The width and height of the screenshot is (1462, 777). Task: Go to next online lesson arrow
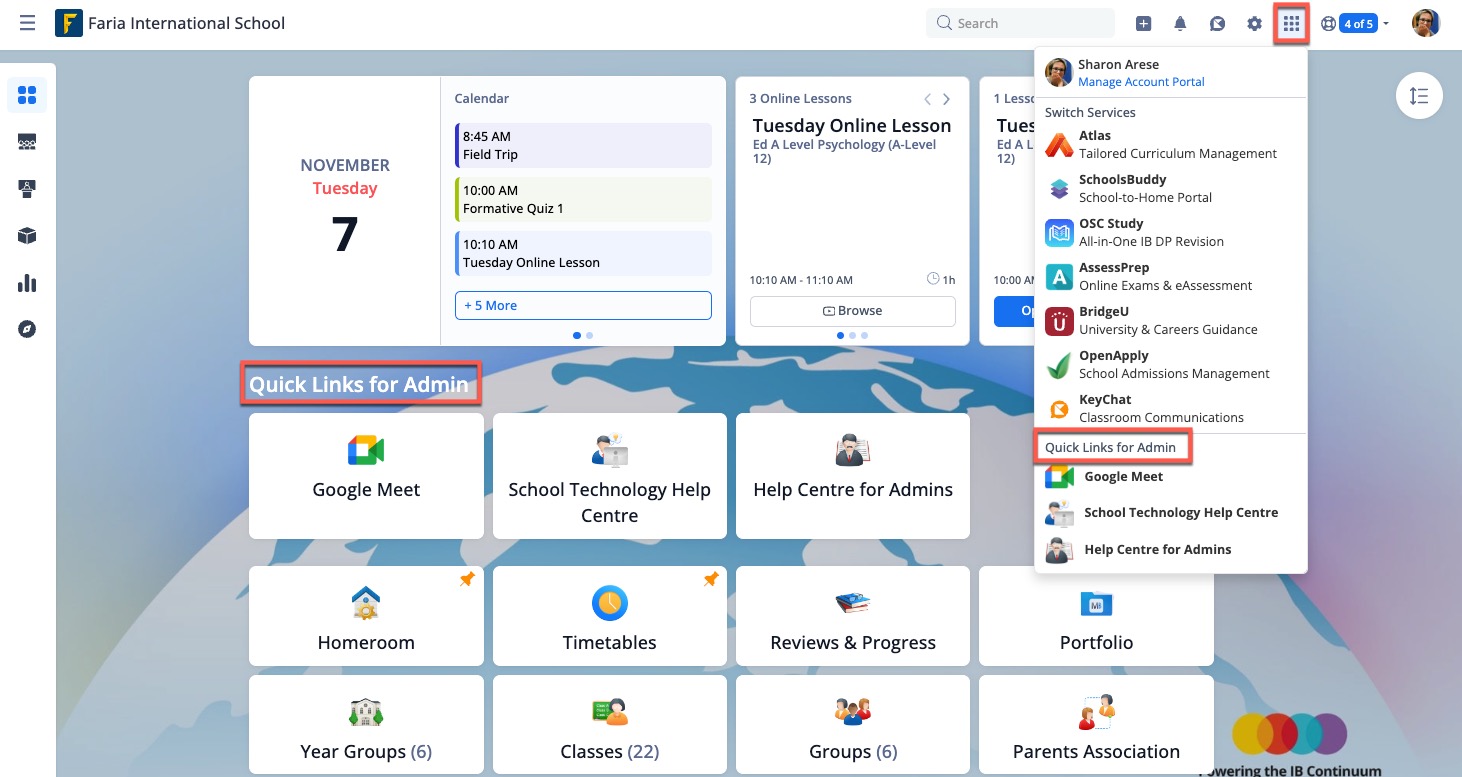946,99
